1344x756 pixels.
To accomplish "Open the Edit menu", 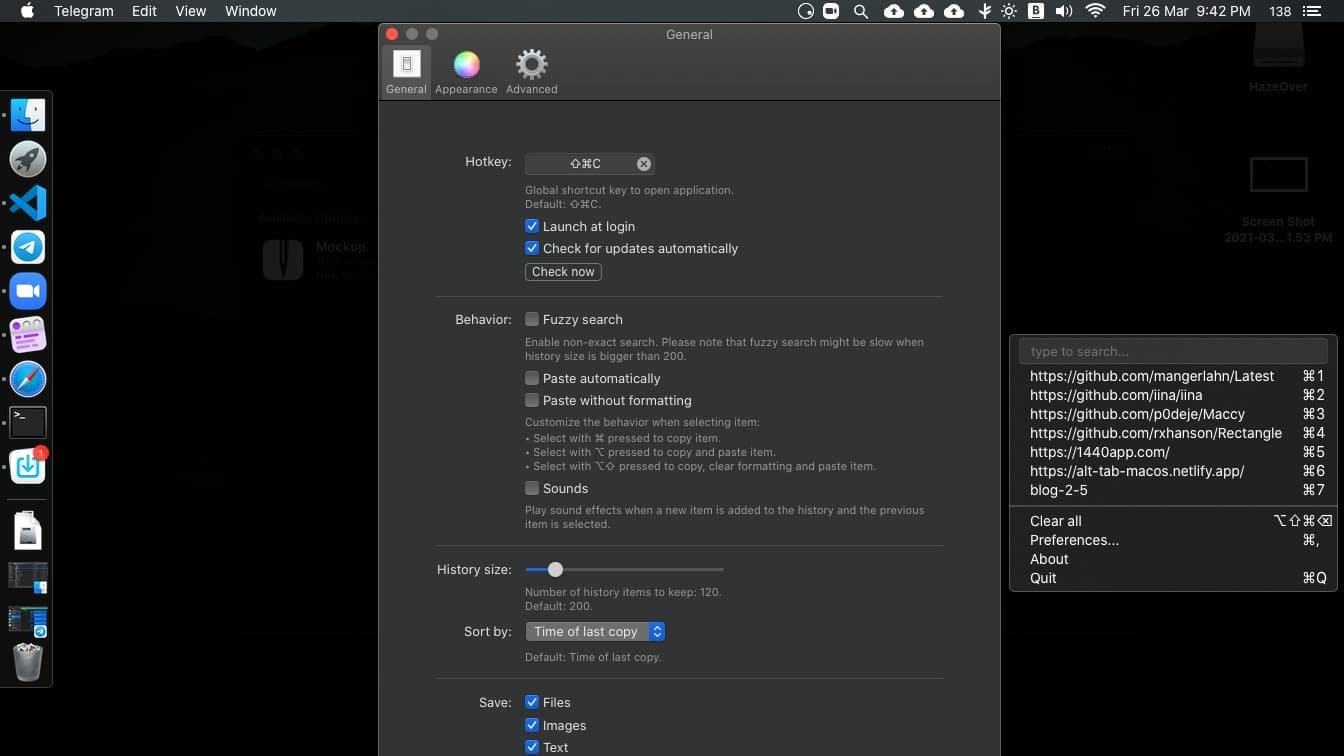I will pos(144,11).
